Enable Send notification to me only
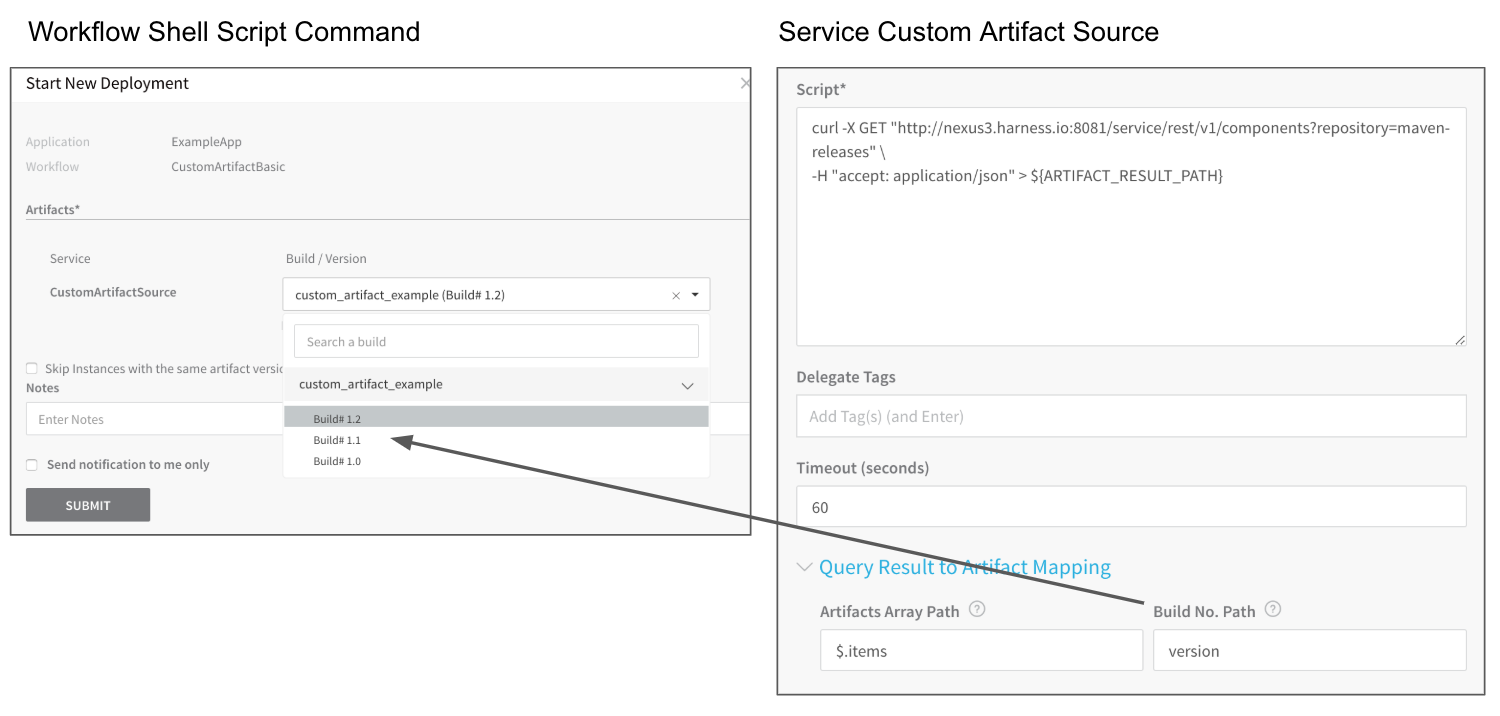Viewport: 1500px width, 716px height. [32, 464]
